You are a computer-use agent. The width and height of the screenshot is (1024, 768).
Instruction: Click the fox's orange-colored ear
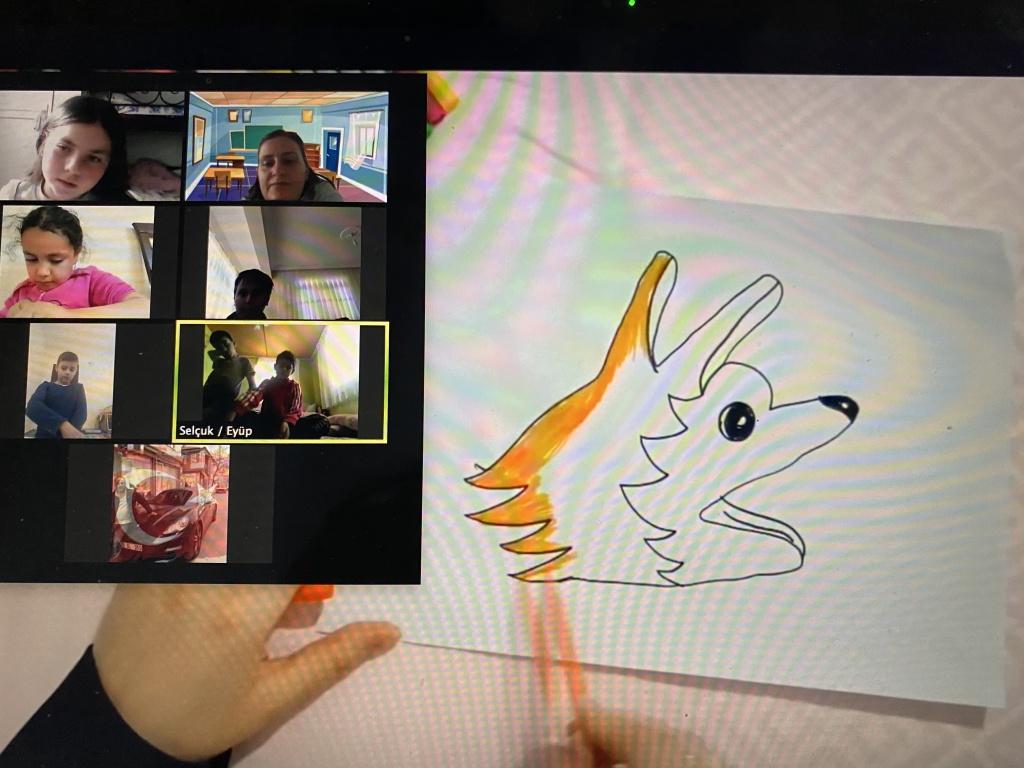(653, 300)
